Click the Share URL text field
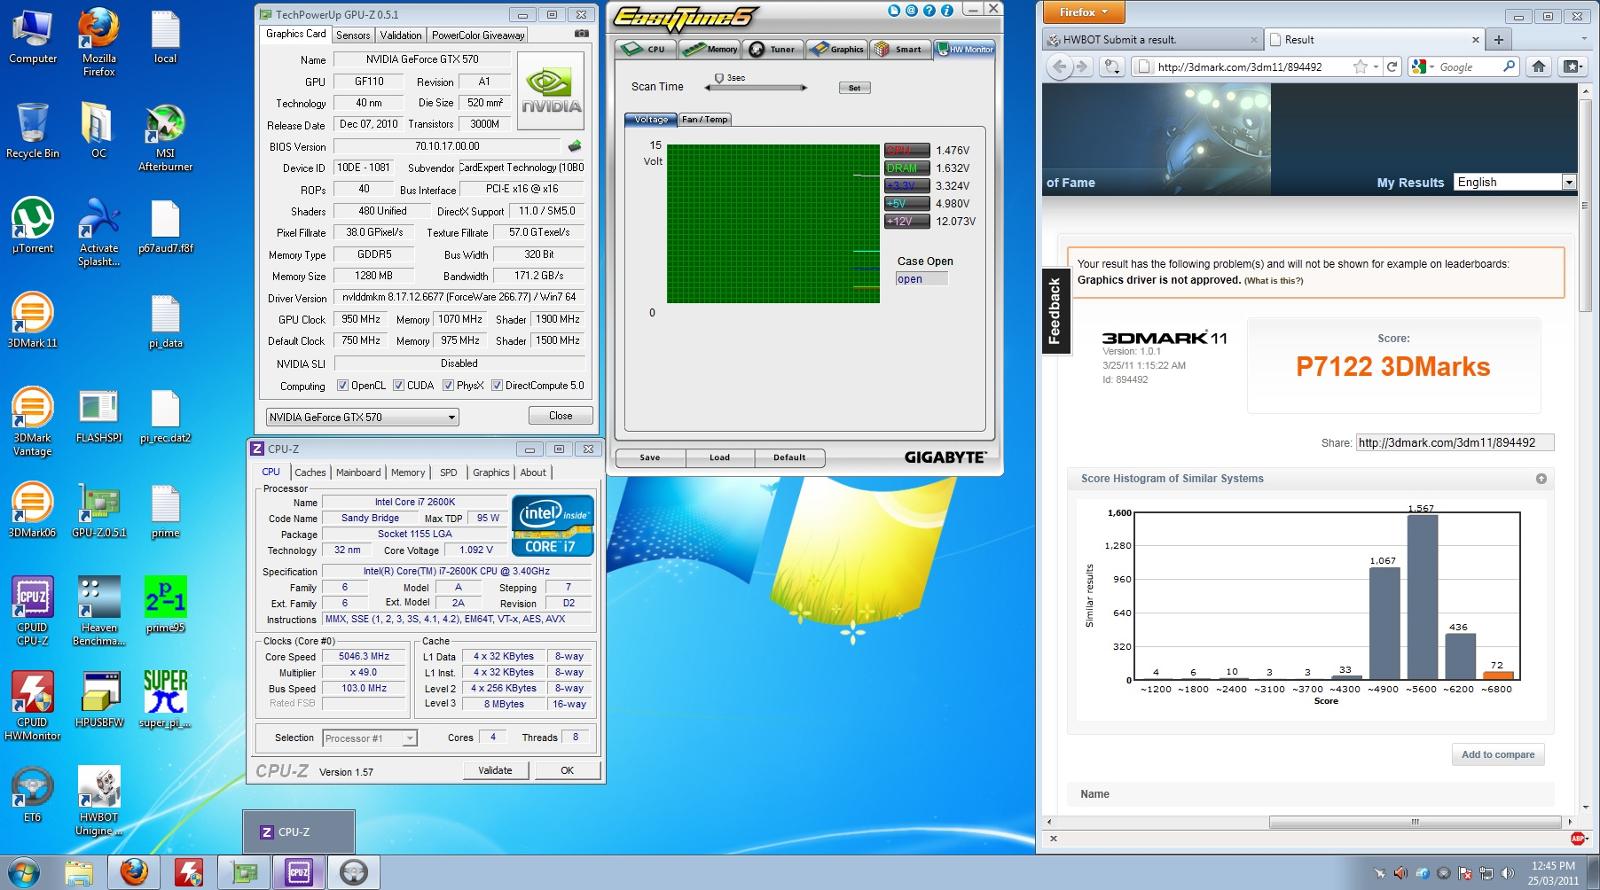Image resolution: width=1600 pixels, height=890 pixels. tap(1455, 443)
